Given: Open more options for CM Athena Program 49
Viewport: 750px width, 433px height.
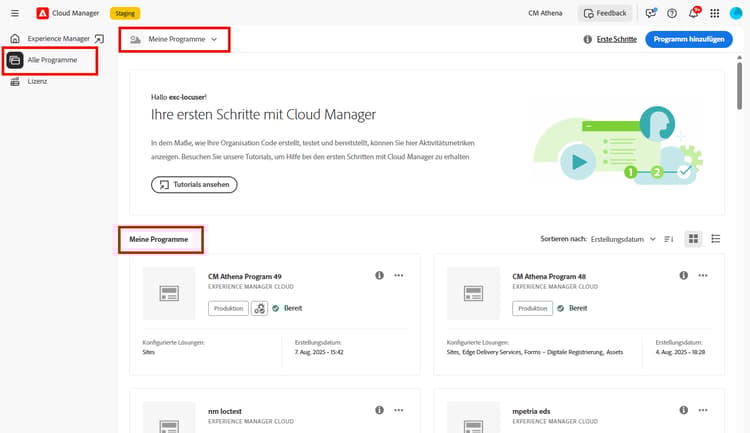Looking at the screenshot, I should click(x=398, y=276).
